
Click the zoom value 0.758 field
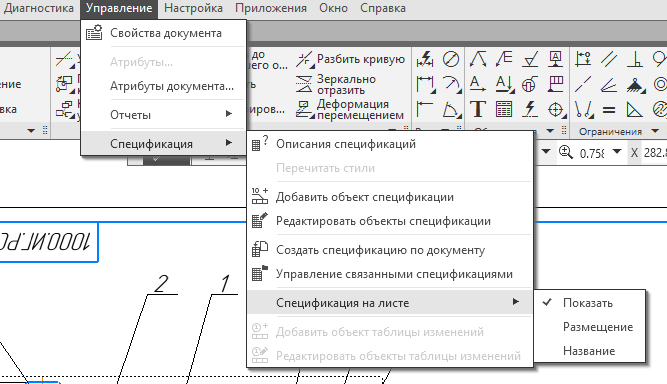592,152
